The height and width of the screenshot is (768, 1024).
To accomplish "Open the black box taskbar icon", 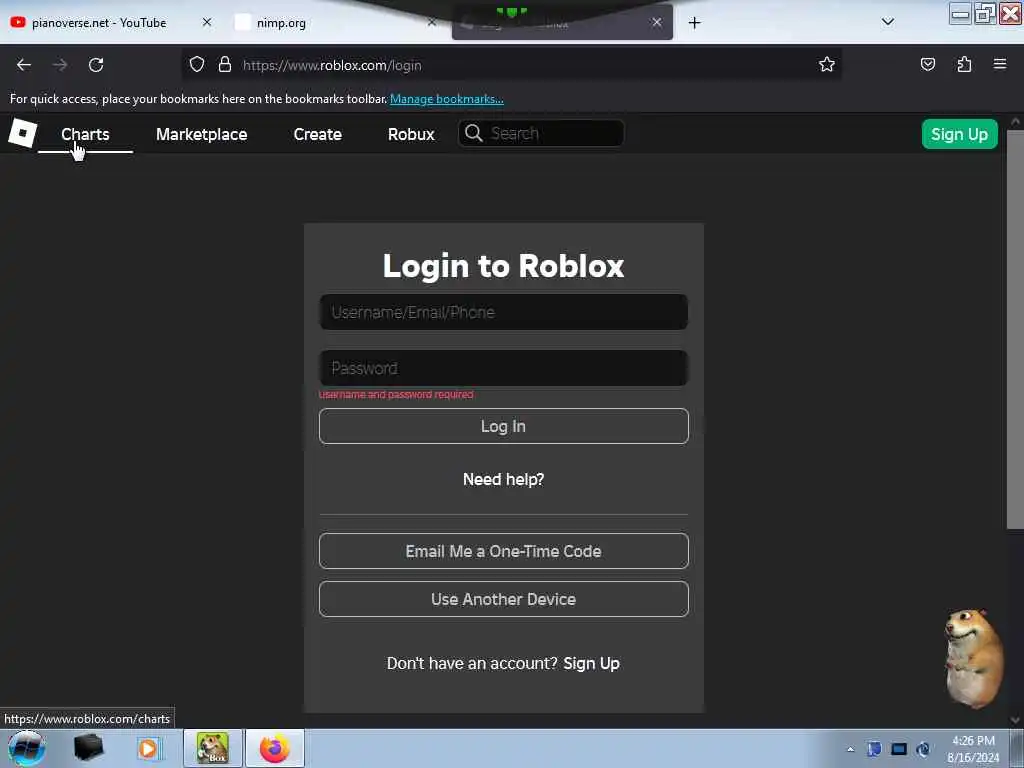I will (x=88, y=748).
